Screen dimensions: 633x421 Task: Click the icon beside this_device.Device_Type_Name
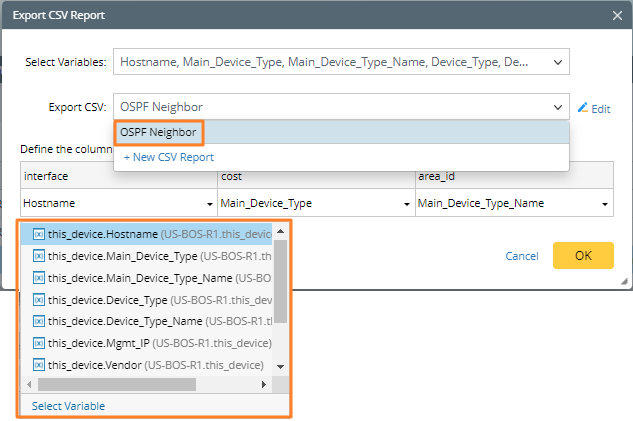pos(39,321)
